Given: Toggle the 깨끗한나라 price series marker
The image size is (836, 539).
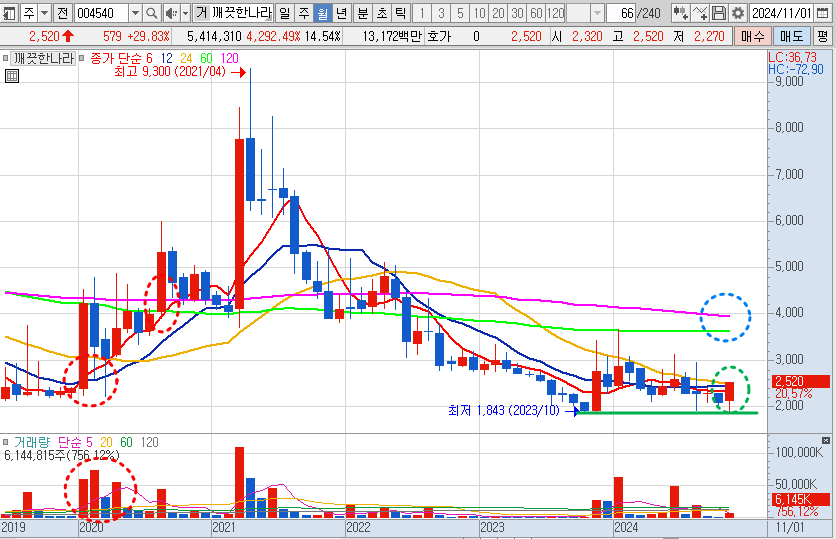Looking at the screenshot, I should point(5,58).
